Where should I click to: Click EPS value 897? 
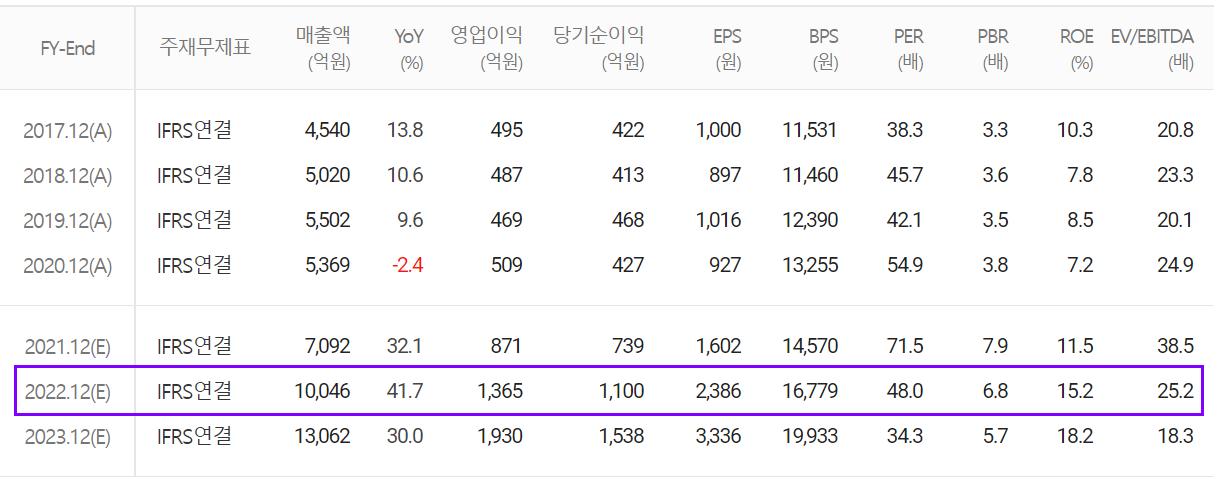point(726,176)
